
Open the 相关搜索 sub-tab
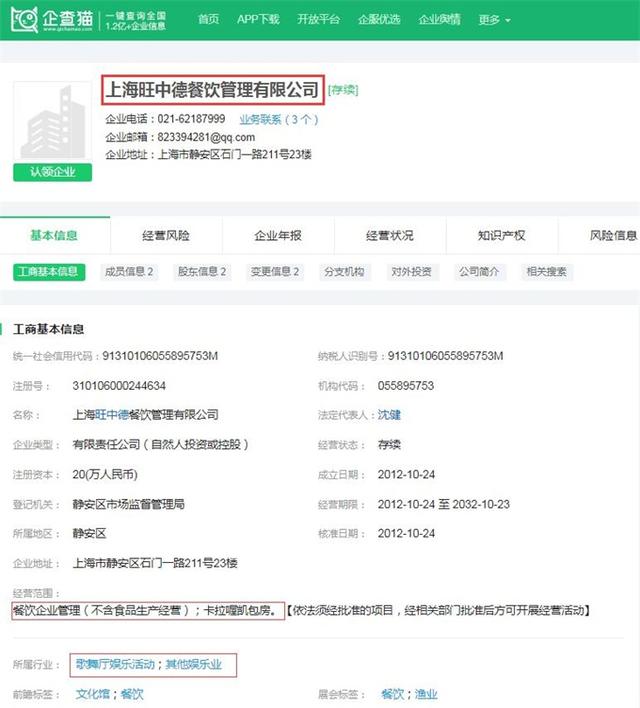(547, 272)
